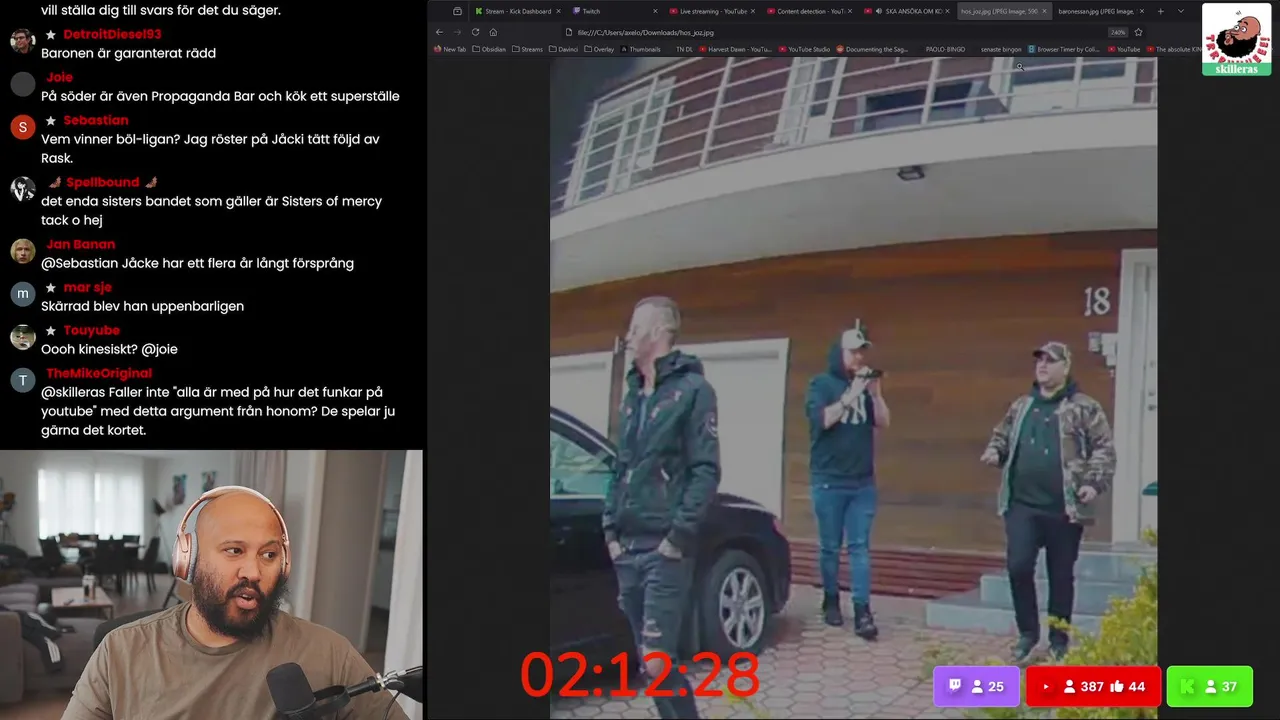
Task: Click DetroitDiesel93 username in chat
Action: point(112,34)
